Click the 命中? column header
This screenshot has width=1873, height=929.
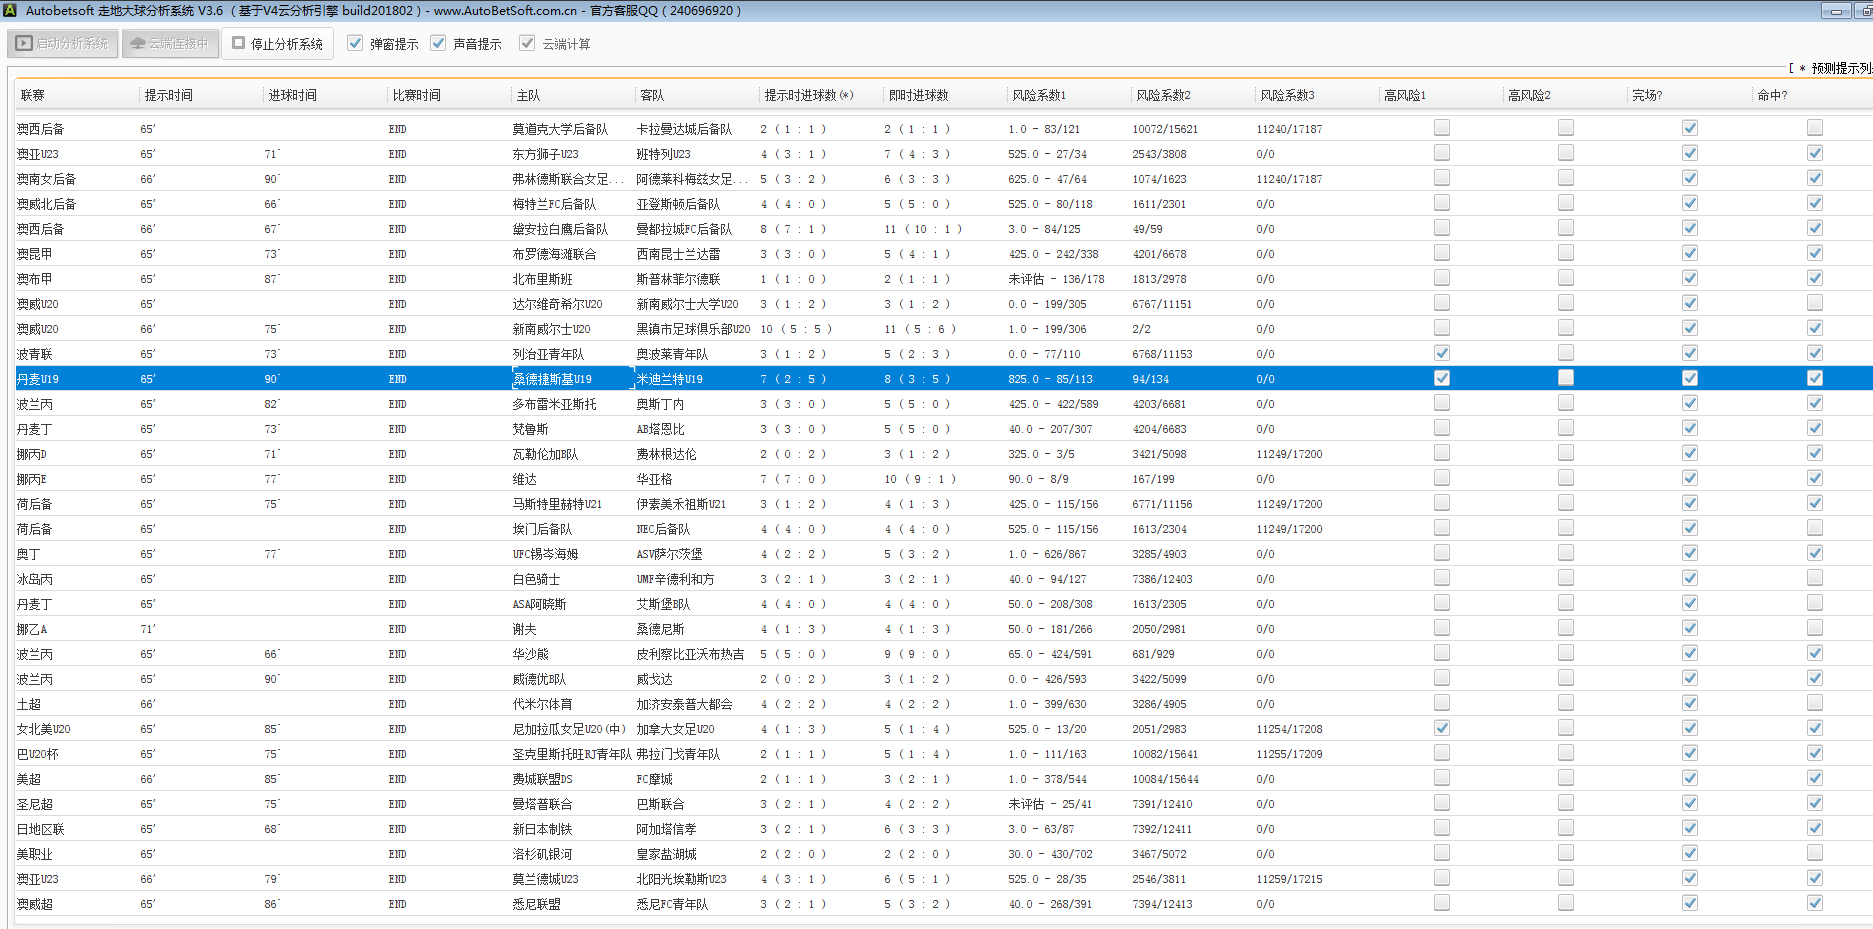[1771, 95]
